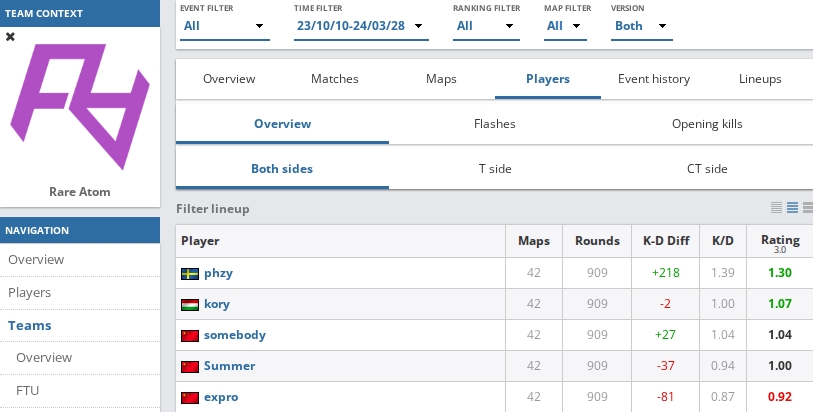Click Filter lineup
Viewport: 813px width, 412px height.
[x=213, y=209]
